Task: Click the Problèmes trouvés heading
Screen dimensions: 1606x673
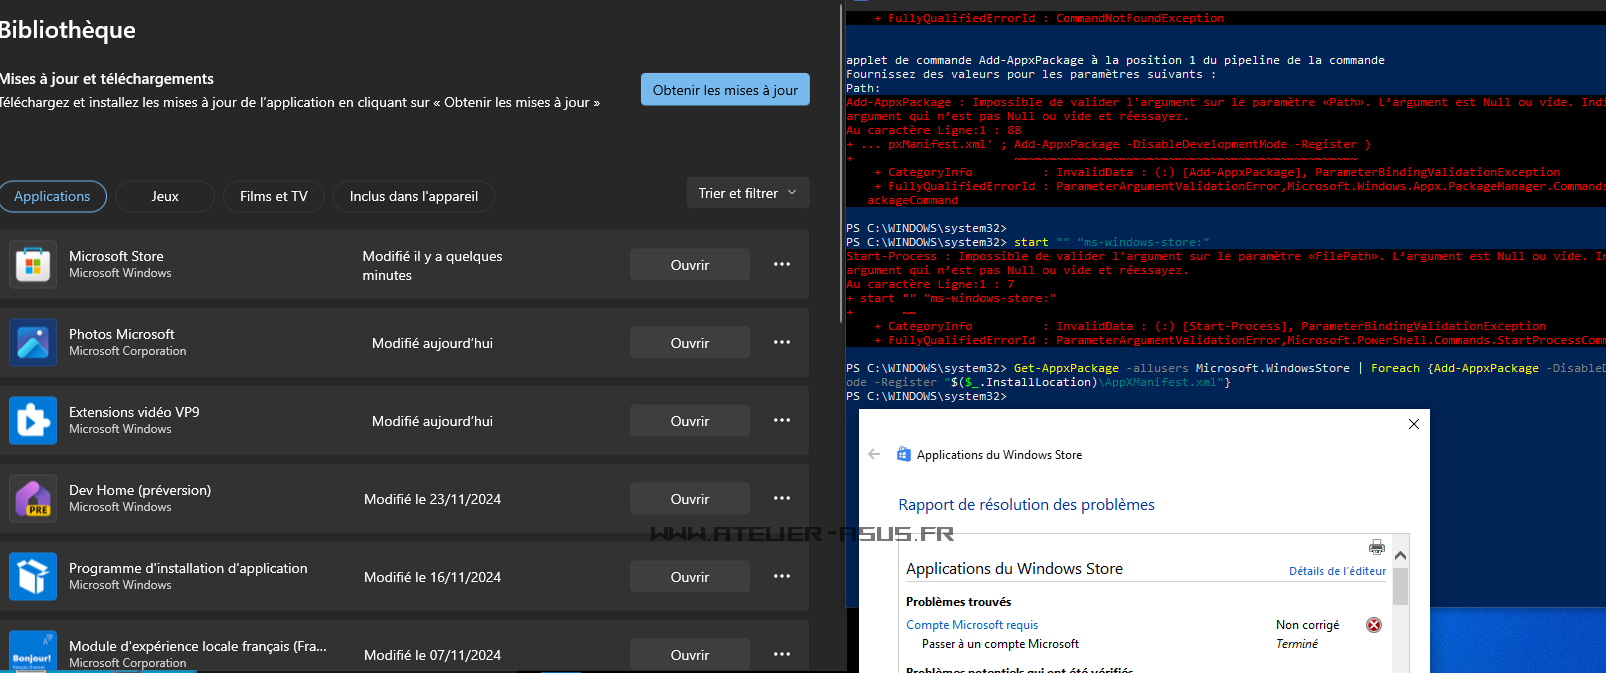Action: pos(958,602)
